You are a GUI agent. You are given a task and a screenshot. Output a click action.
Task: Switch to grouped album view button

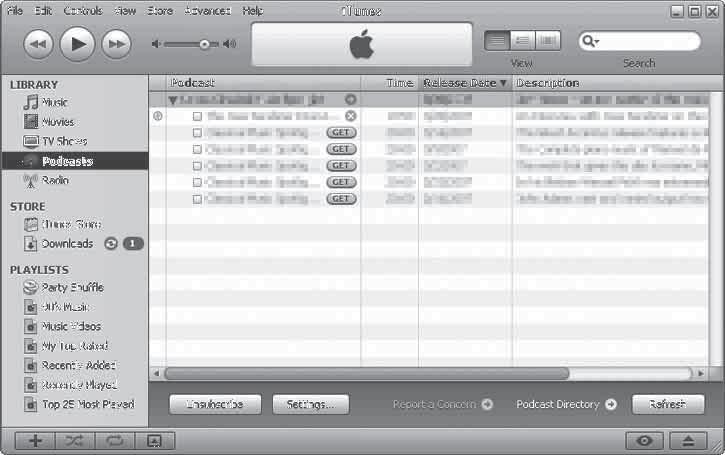pyautogui.click(x=522, y=41)
